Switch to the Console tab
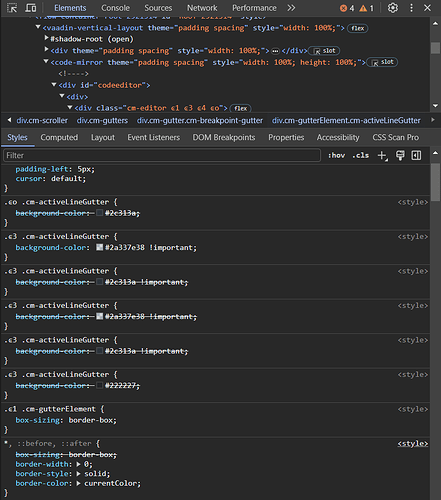Screen dimensions: 441x500 115,8
